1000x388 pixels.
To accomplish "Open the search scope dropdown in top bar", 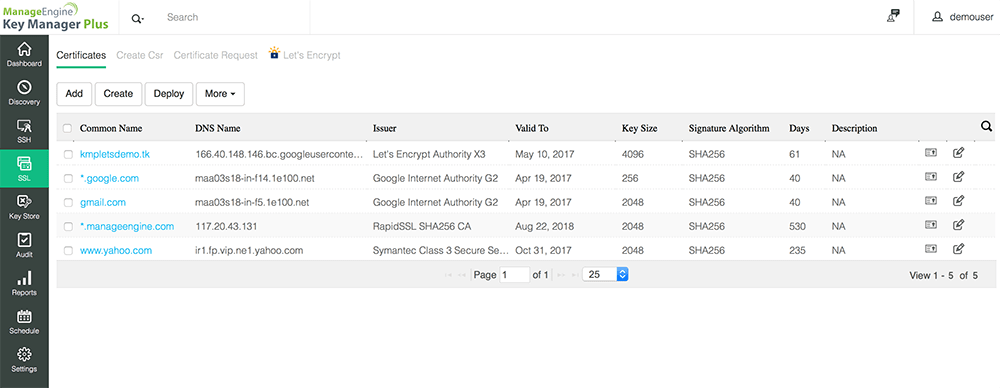I will tap(138, 19).
